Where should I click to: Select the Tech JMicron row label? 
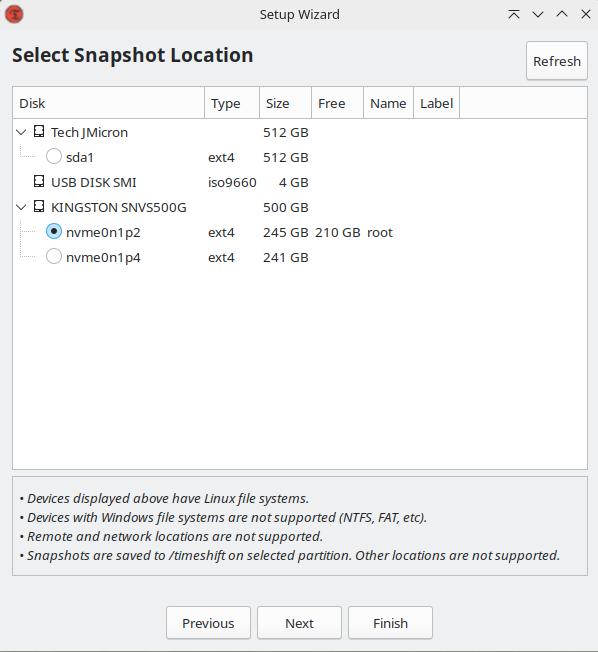pos(89,132)
